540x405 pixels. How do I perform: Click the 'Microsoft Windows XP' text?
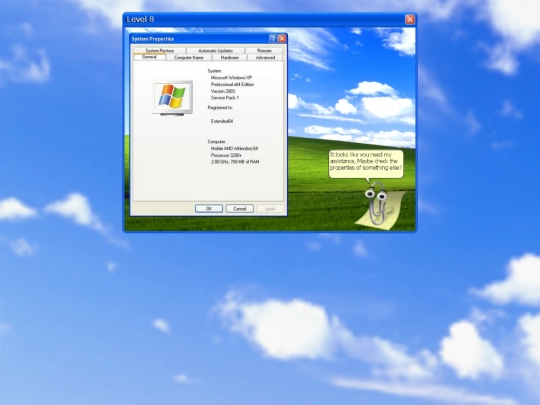pyautogui.click(x=231, y=78)
